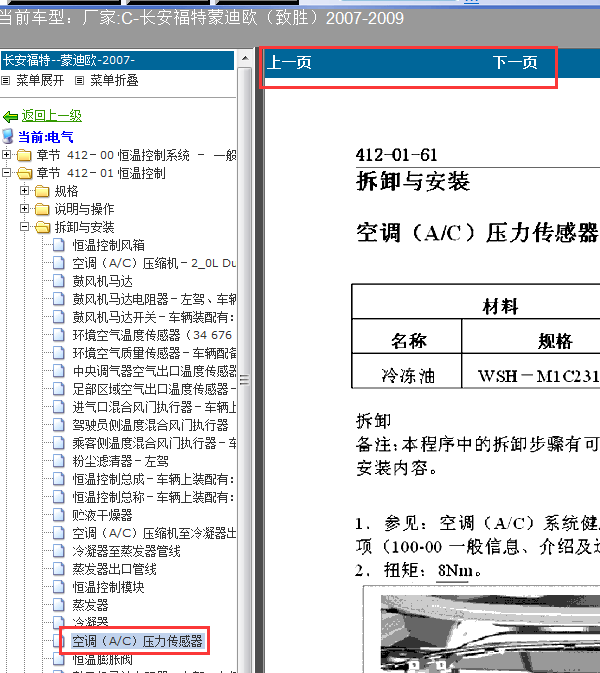600x673 pixels.
Task: Open 恒温膨胀阀 tree item
Action: coord(102,659)
